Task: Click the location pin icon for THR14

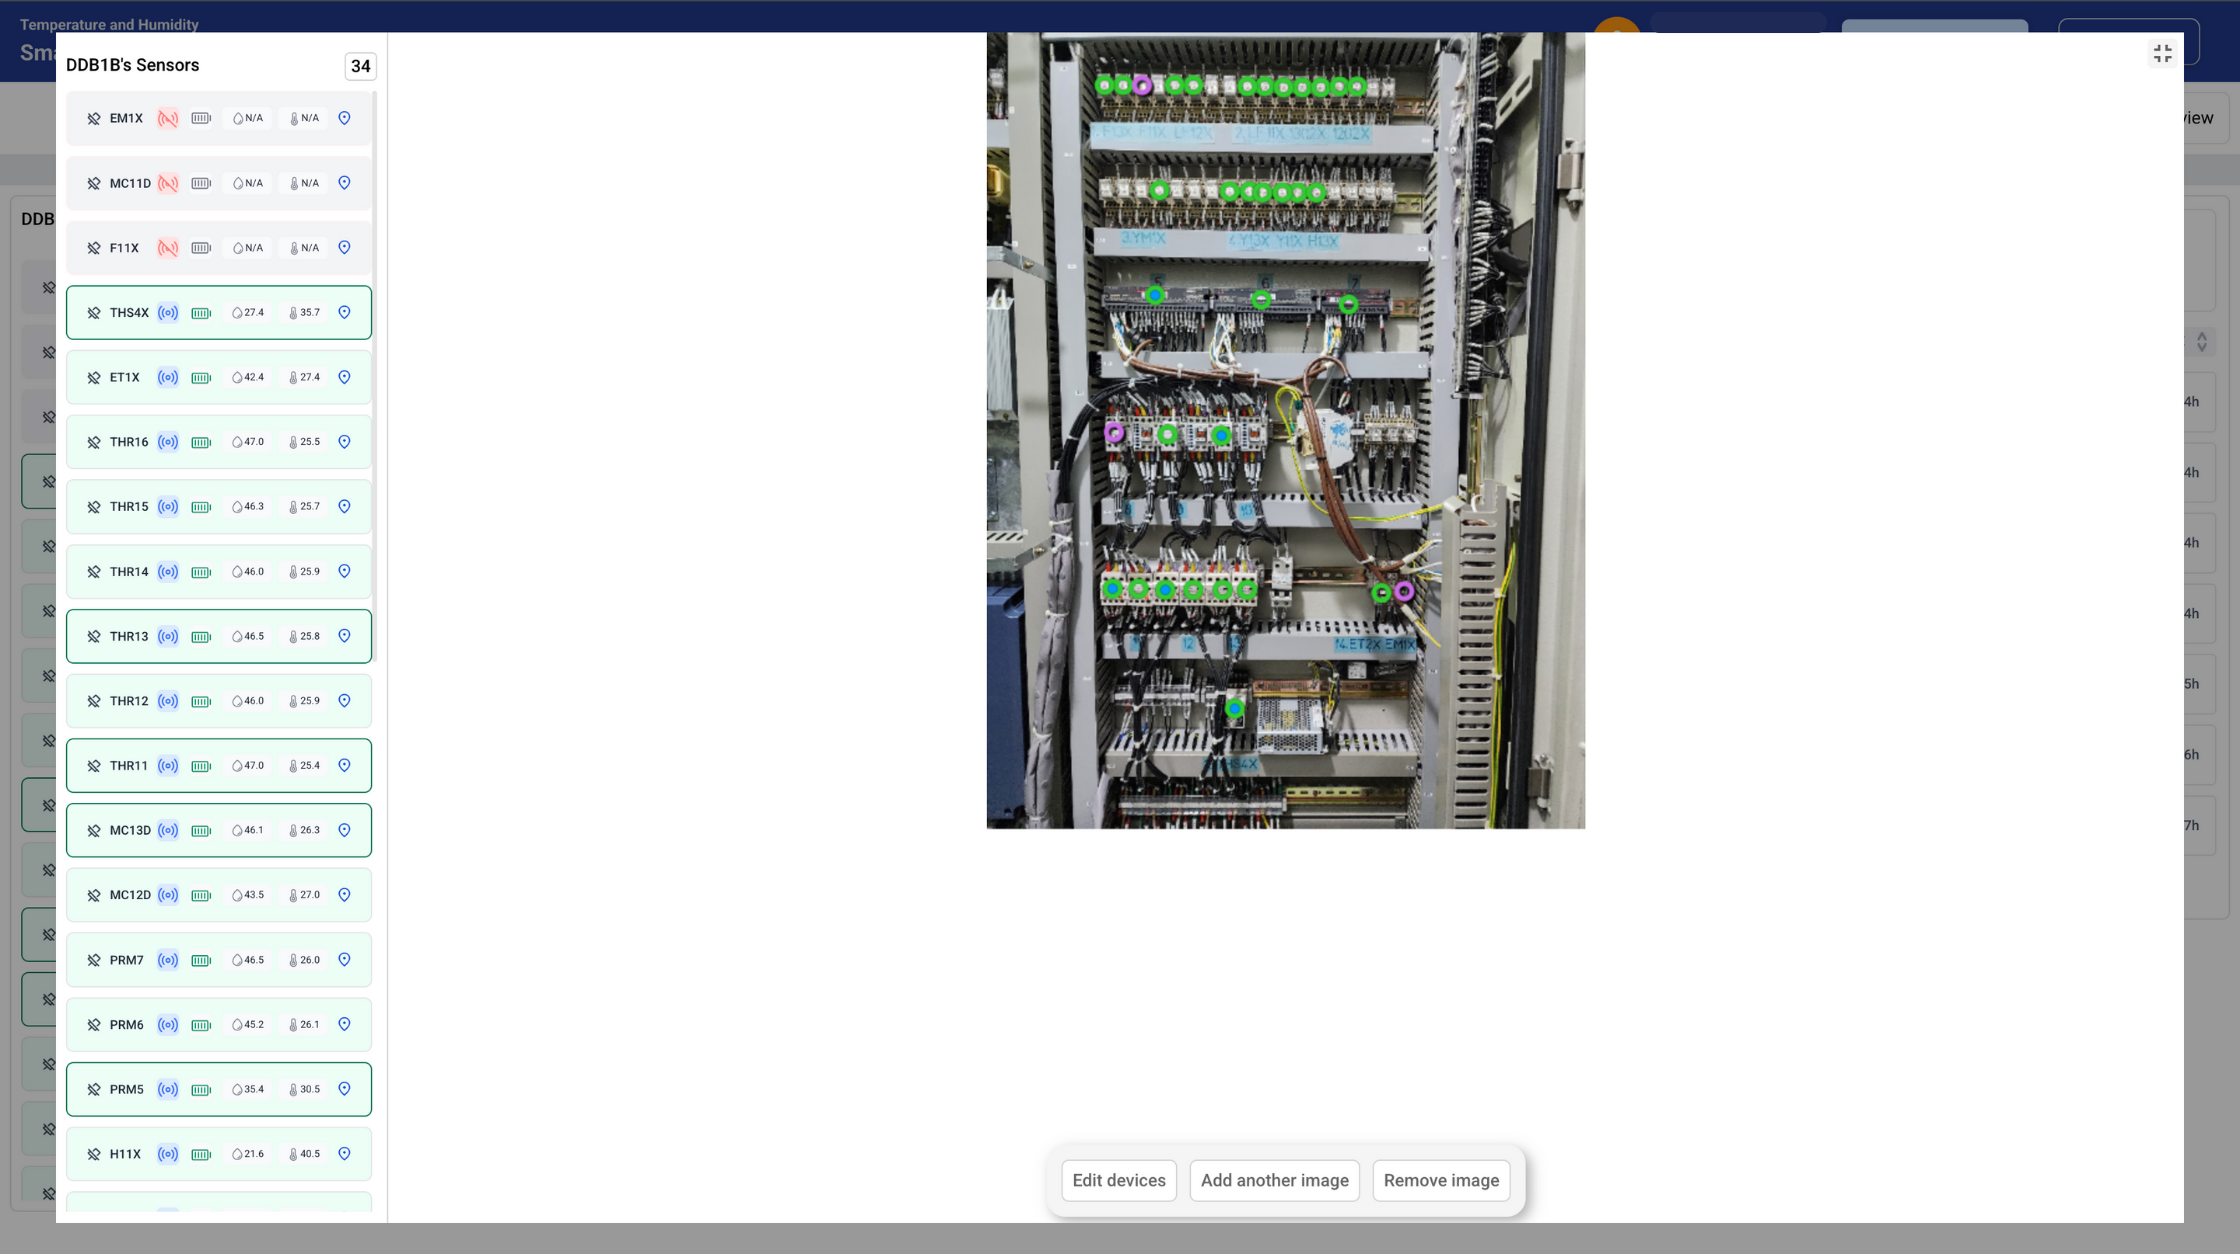Action: [344, 572]
